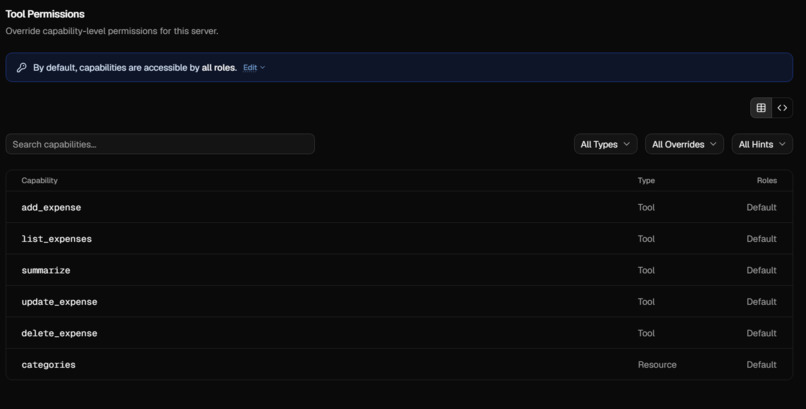
Task: Open the All Overrides filter dropdown
Action: [x=684, y=144]
